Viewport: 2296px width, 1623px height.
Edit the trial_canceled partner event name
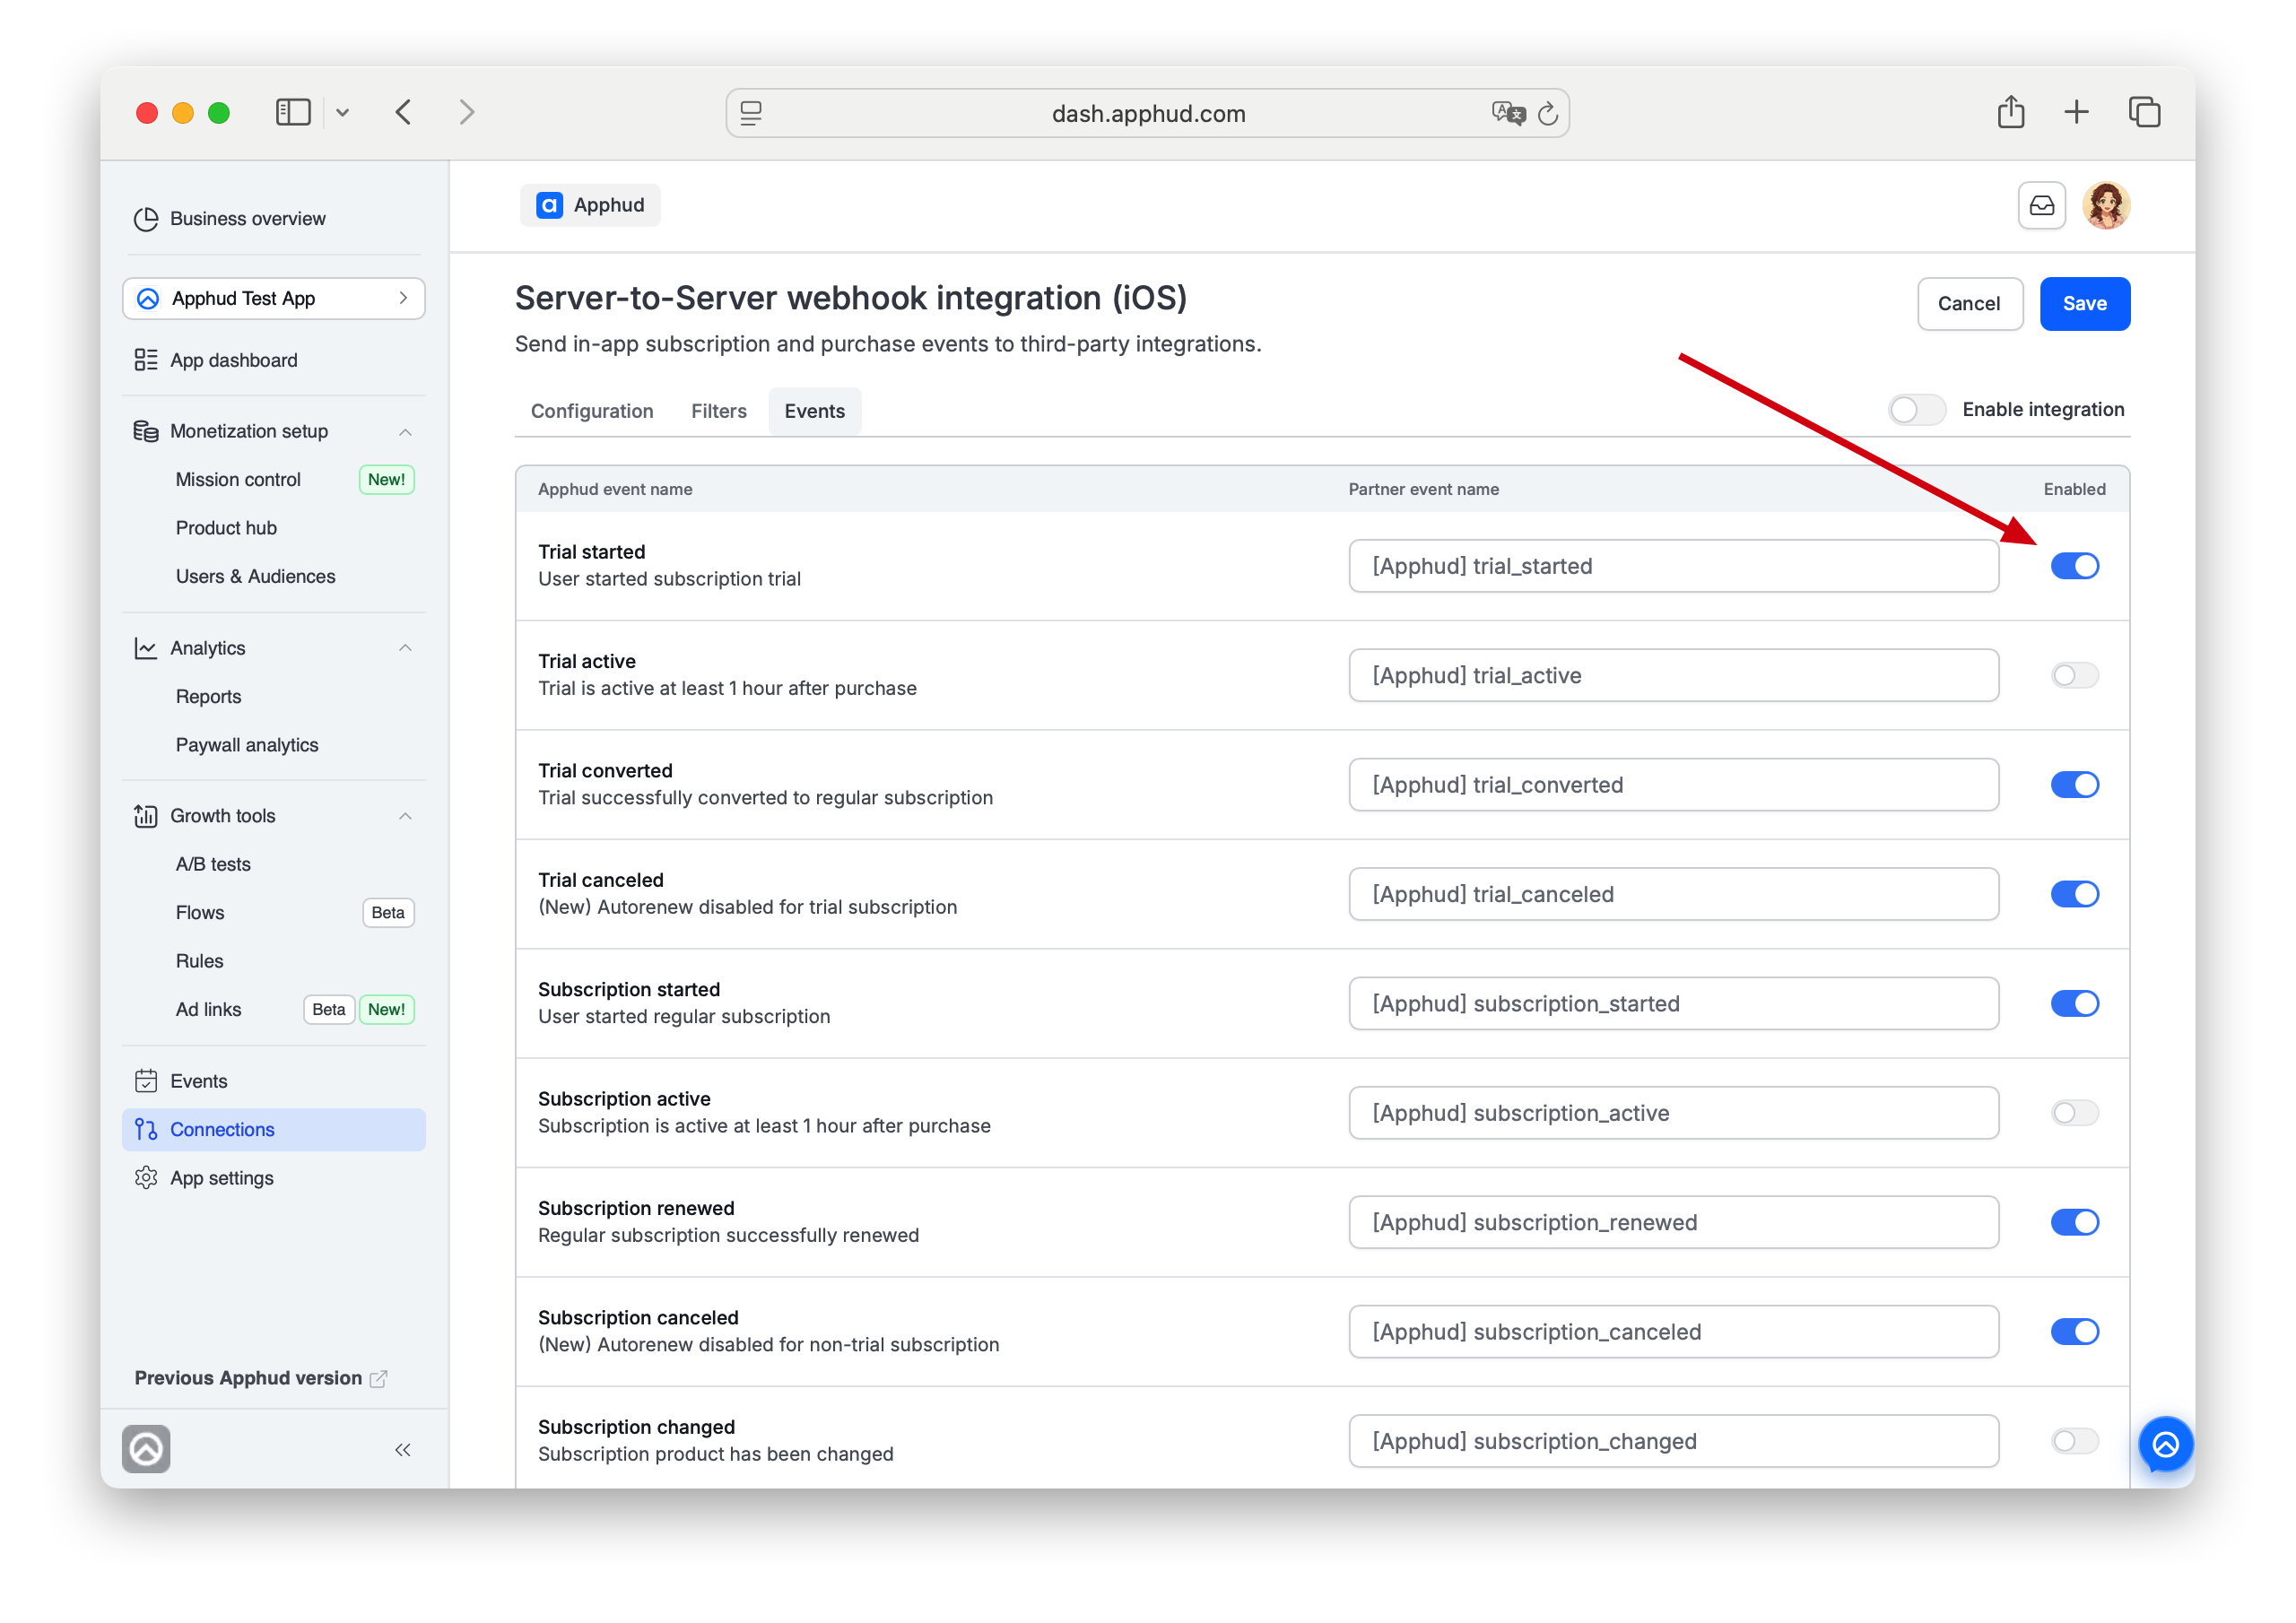tap(1673, 894)
